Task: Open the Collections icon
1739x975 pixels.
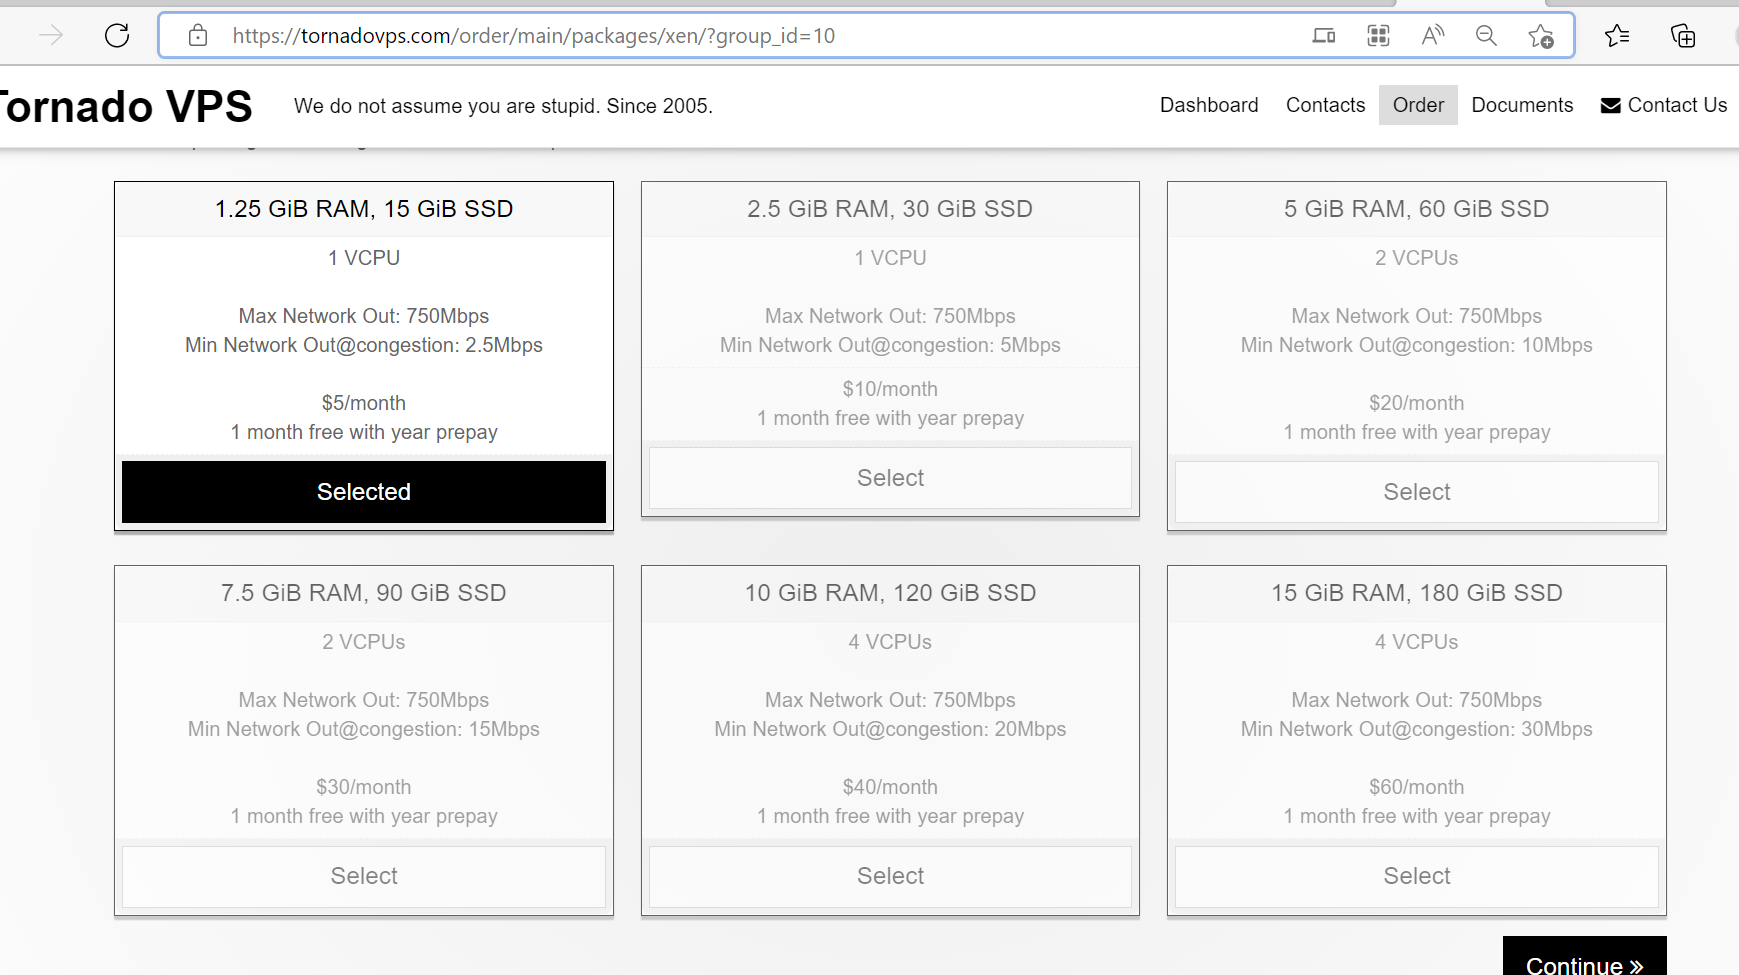Action: pyautogui.click(x=1683, y=36)
